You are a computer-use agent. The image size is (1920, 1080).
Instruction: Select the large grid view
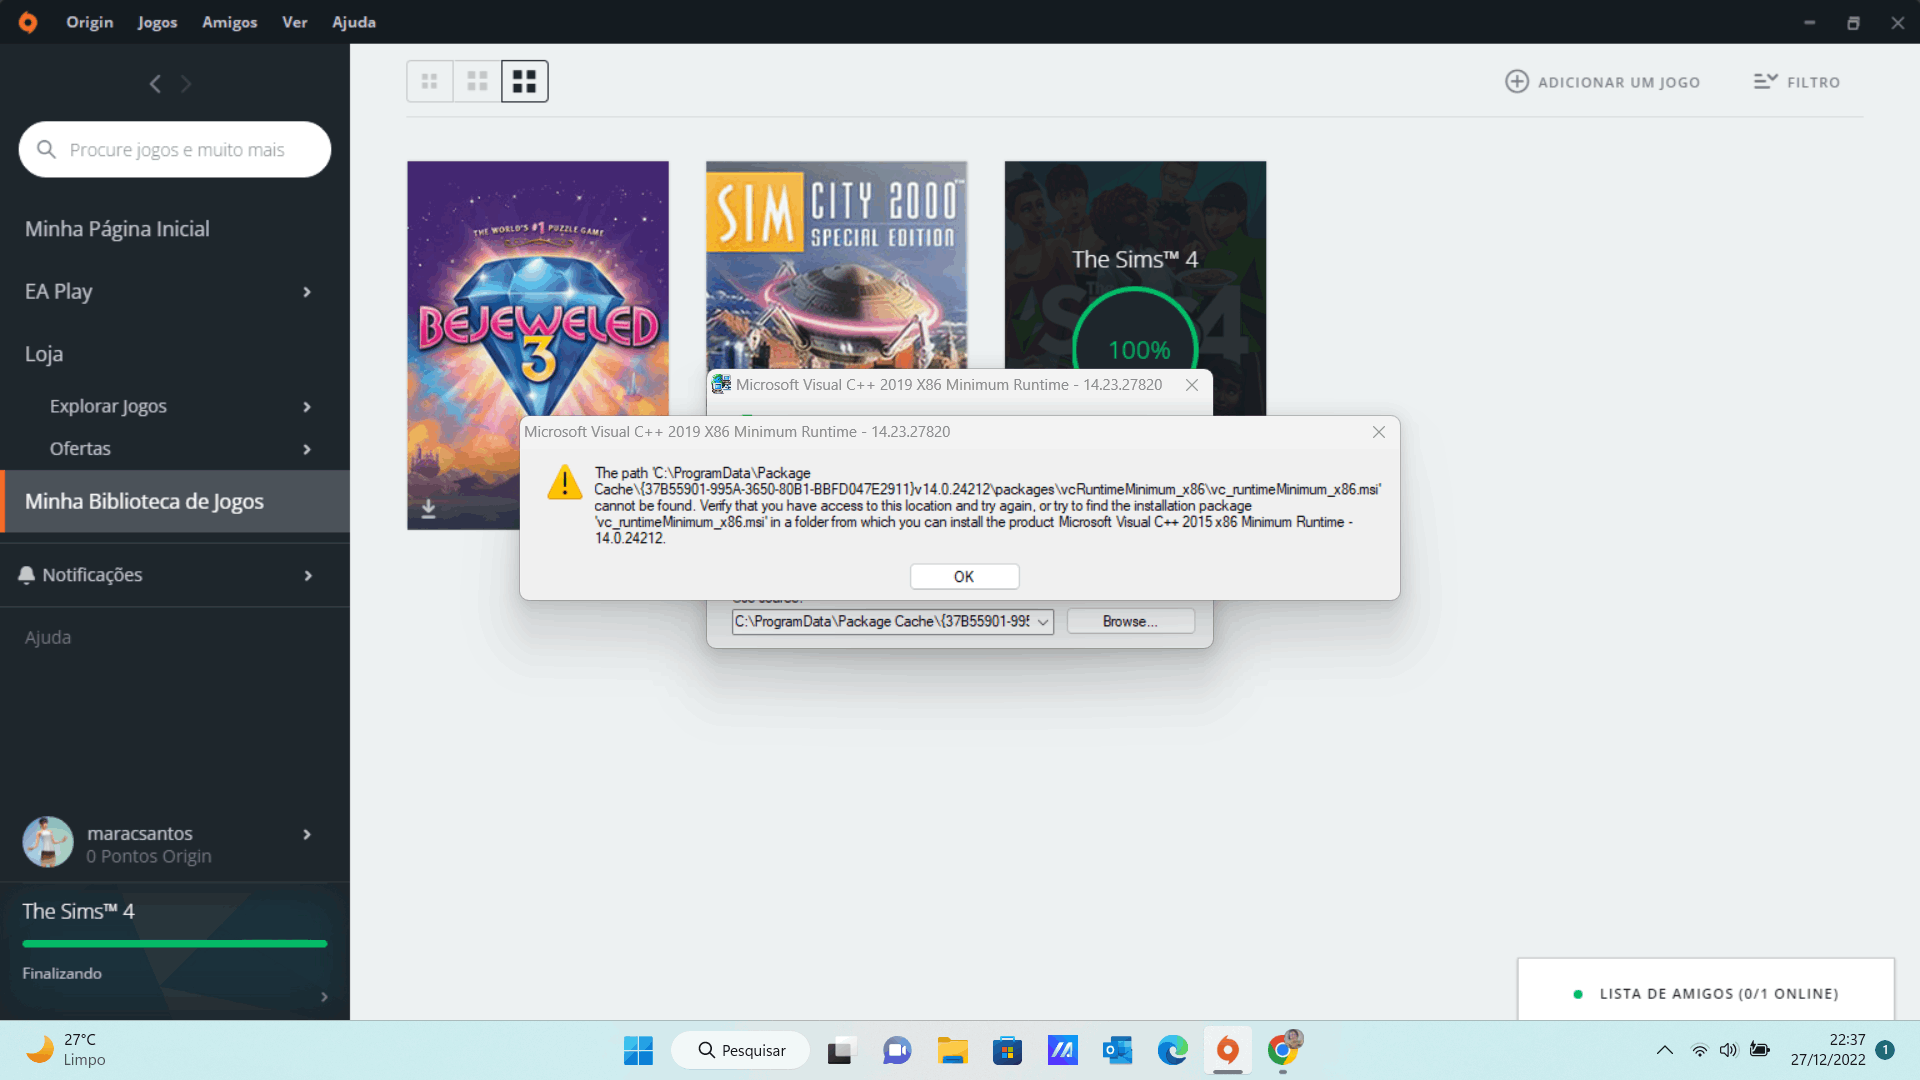(x=525, y=82)
